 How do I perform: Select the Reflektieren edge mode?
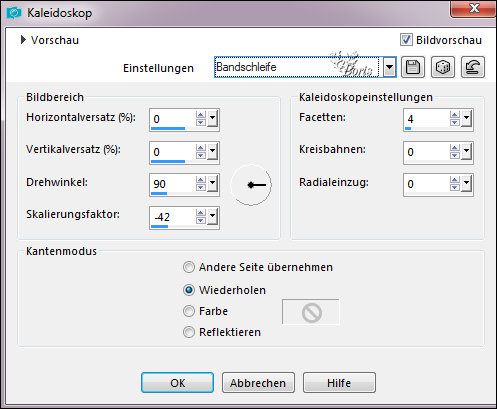coord(189,332)
